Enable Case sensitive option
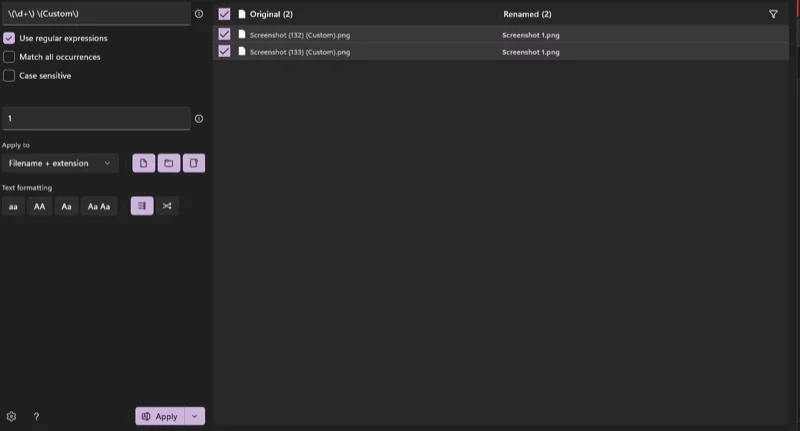This screenshot has height=431, width=800. coord(9,75)
